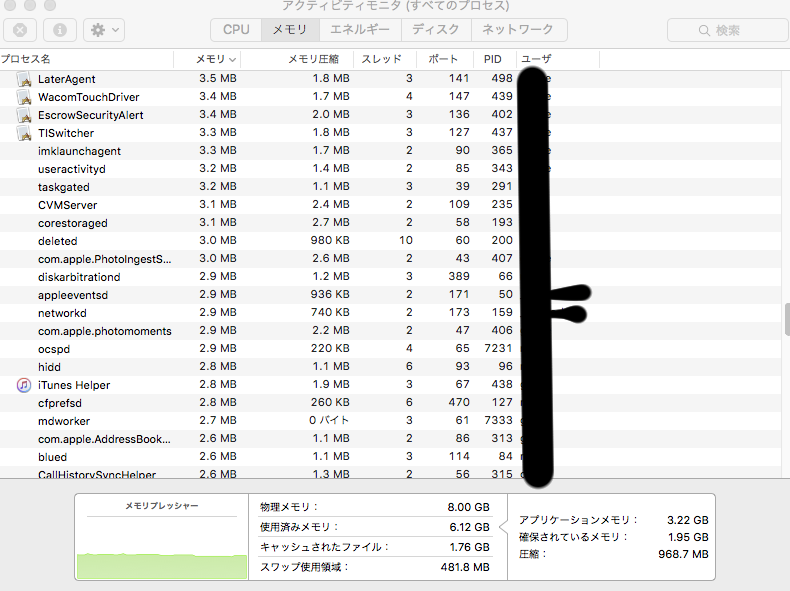Image resolution: width=790 pixels, height=591 pixels.
Task: Select the taskgated process
Action: click(63, 187)
